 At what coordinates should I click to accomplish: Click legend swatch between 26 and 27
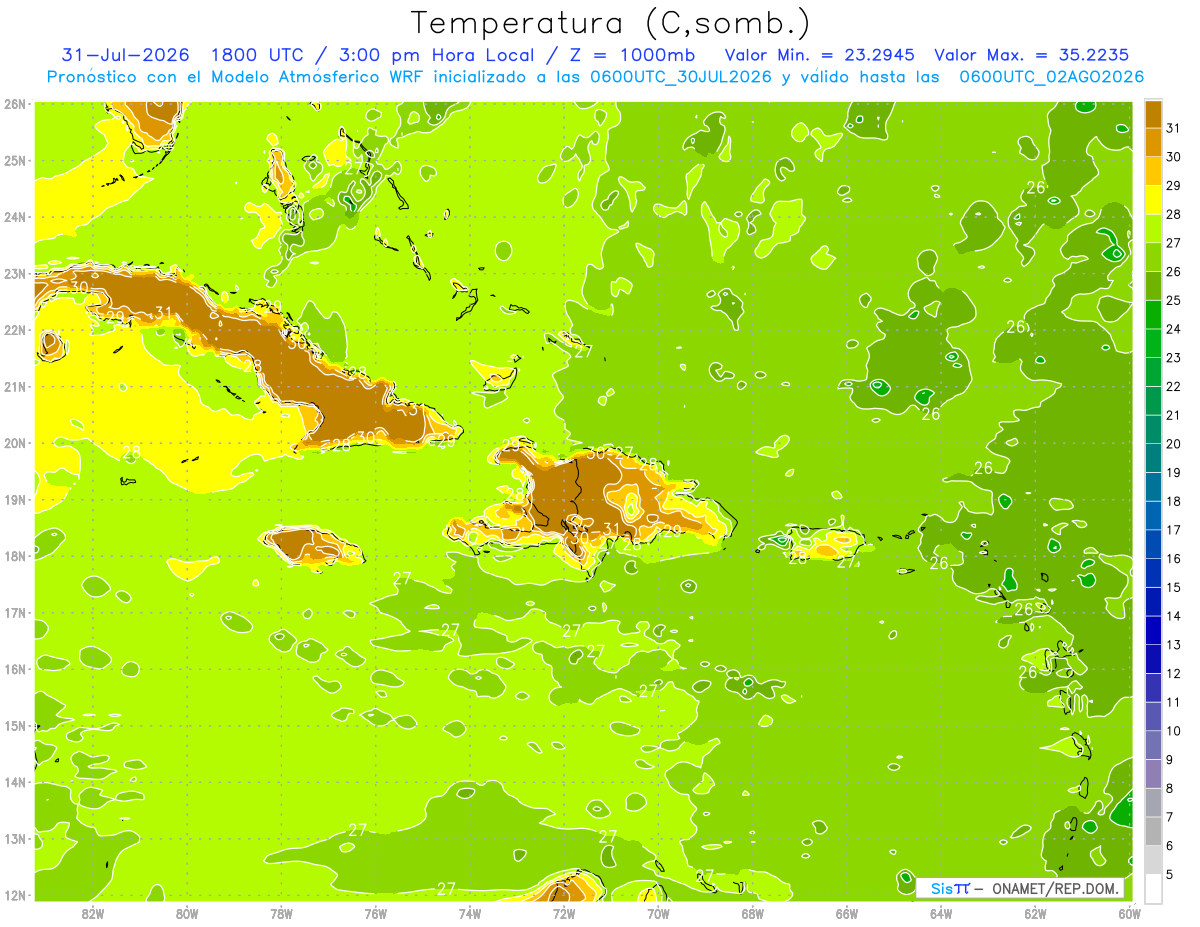click(x=1153, y=256)
